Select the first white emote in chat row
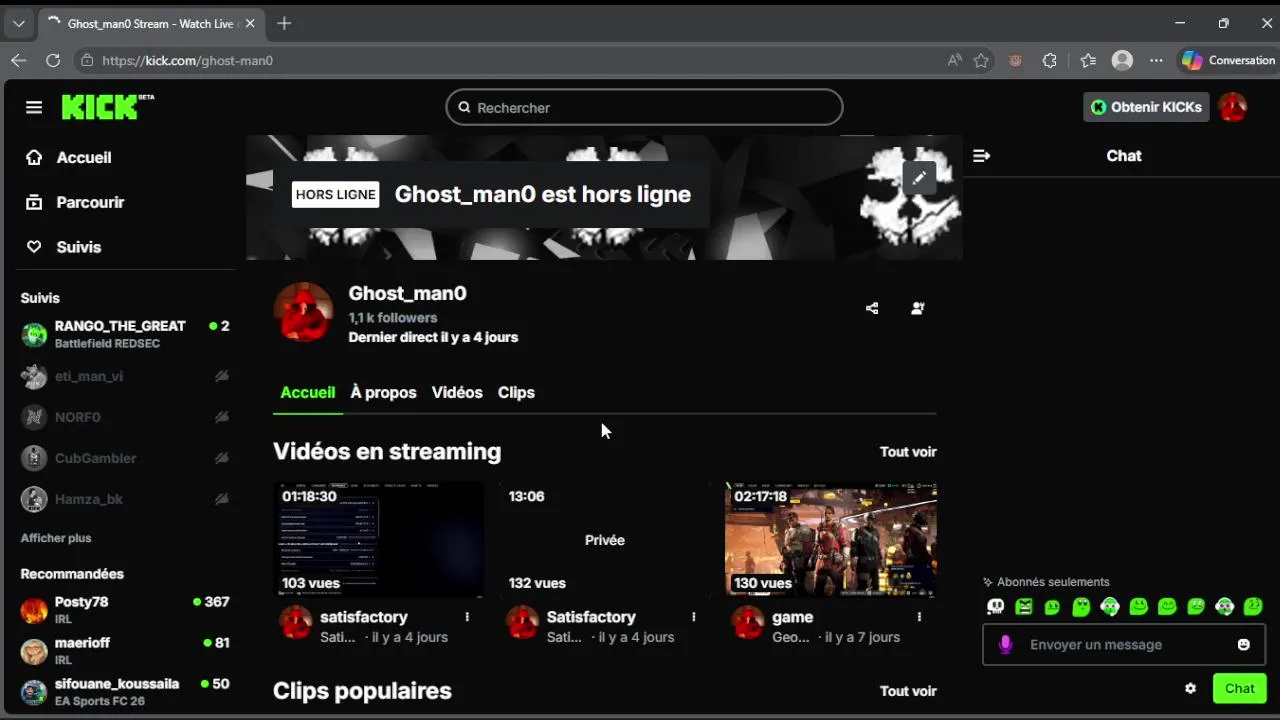The width and height of the screenshot is (1280, 720). (x=995, y=606)
